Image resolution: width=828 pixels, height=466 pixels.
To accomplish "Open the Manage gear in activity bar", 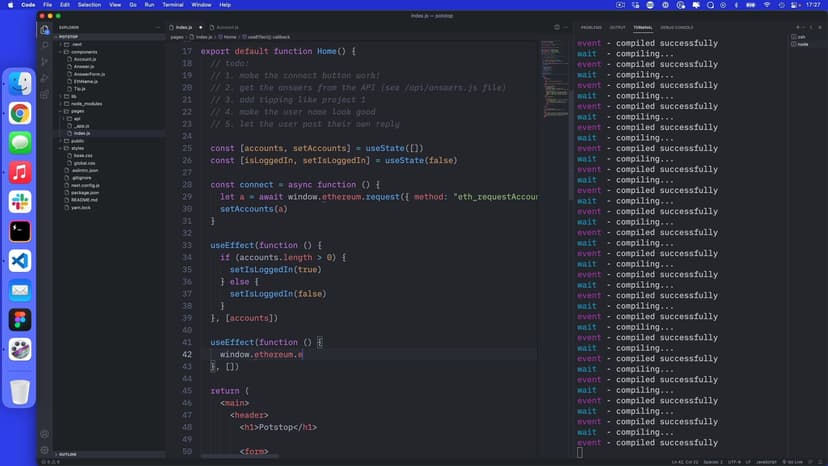I will (x=45, y=449).
